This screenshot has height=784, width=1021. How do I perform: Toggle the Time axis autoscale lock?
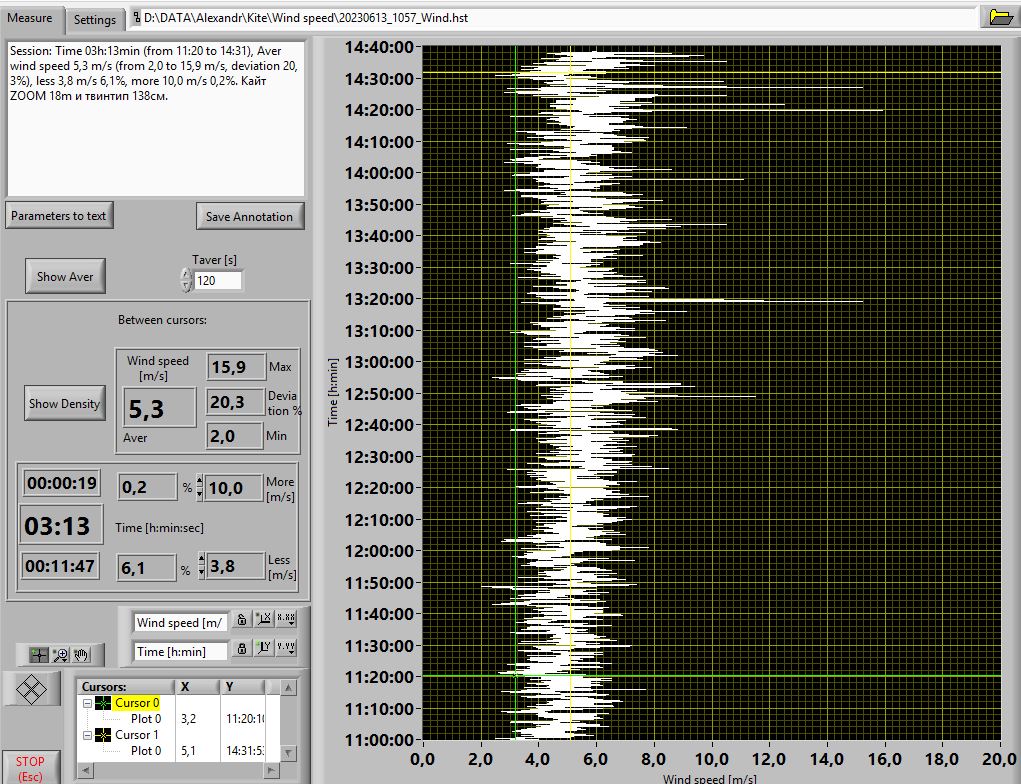pyautogui.click(x=242, y=649)
